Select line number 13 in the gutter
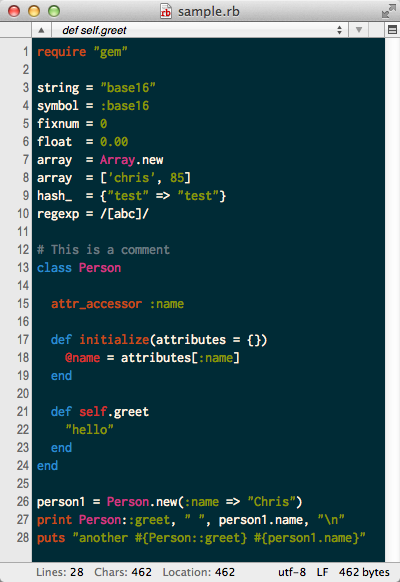400x582 pixels. coord(23,268)
